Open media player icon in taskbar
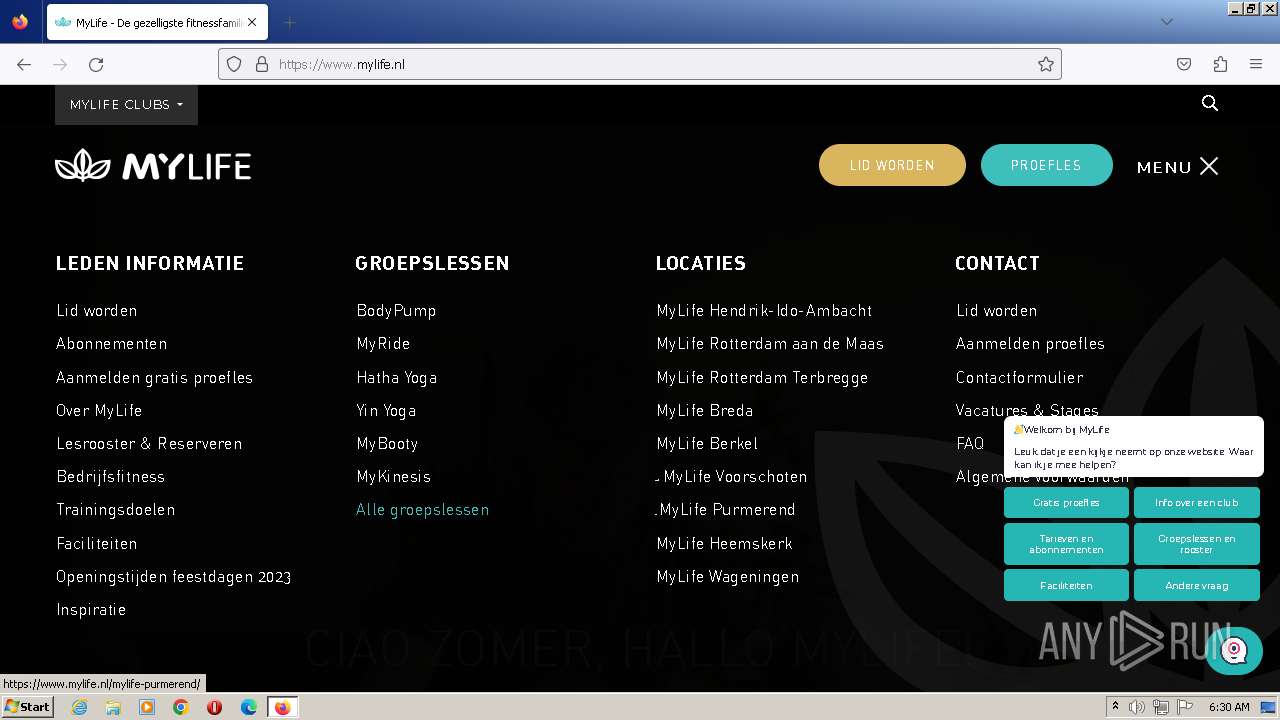The height and width of the screenshot is (720, 1280). pos(147,707)
